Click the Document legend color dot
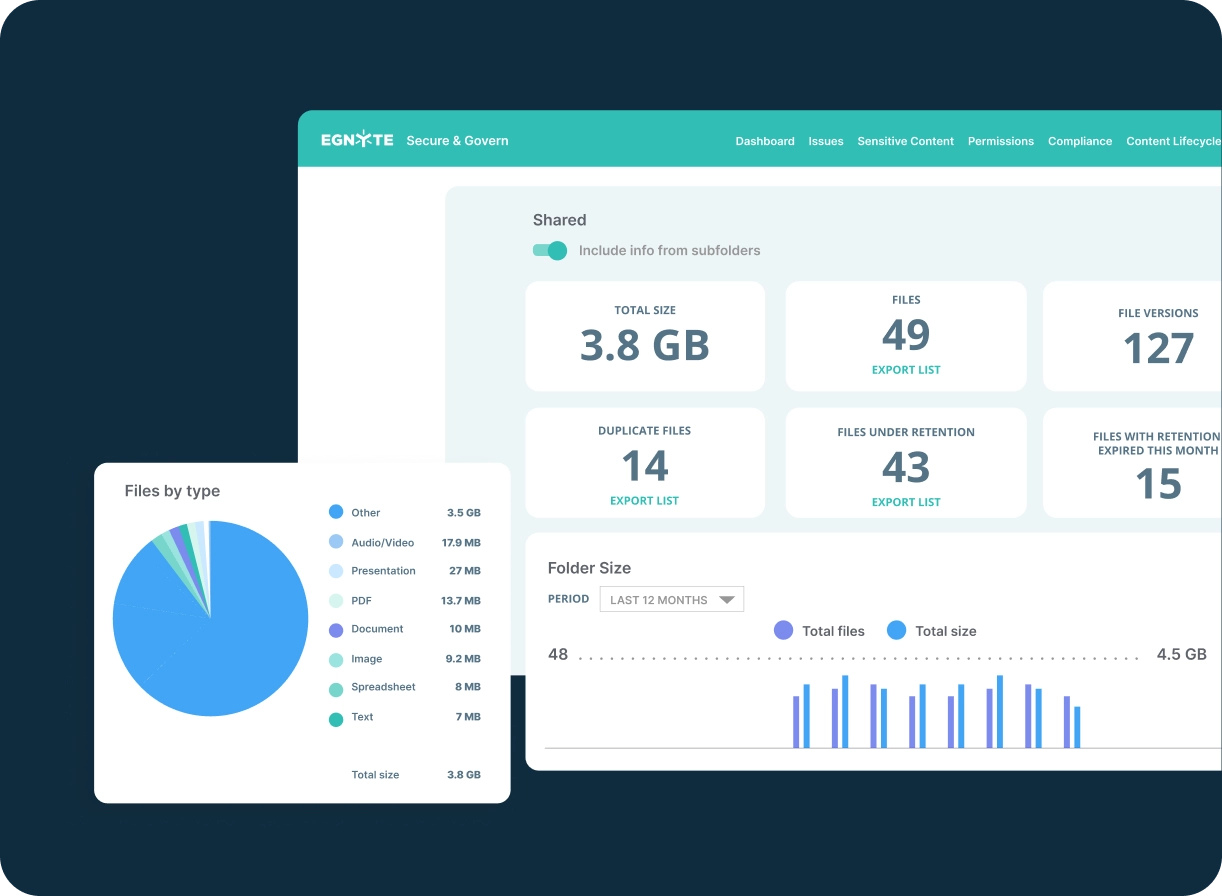Image resolution: width=1222 pixels, height=896 pixels. pos(336,630)
